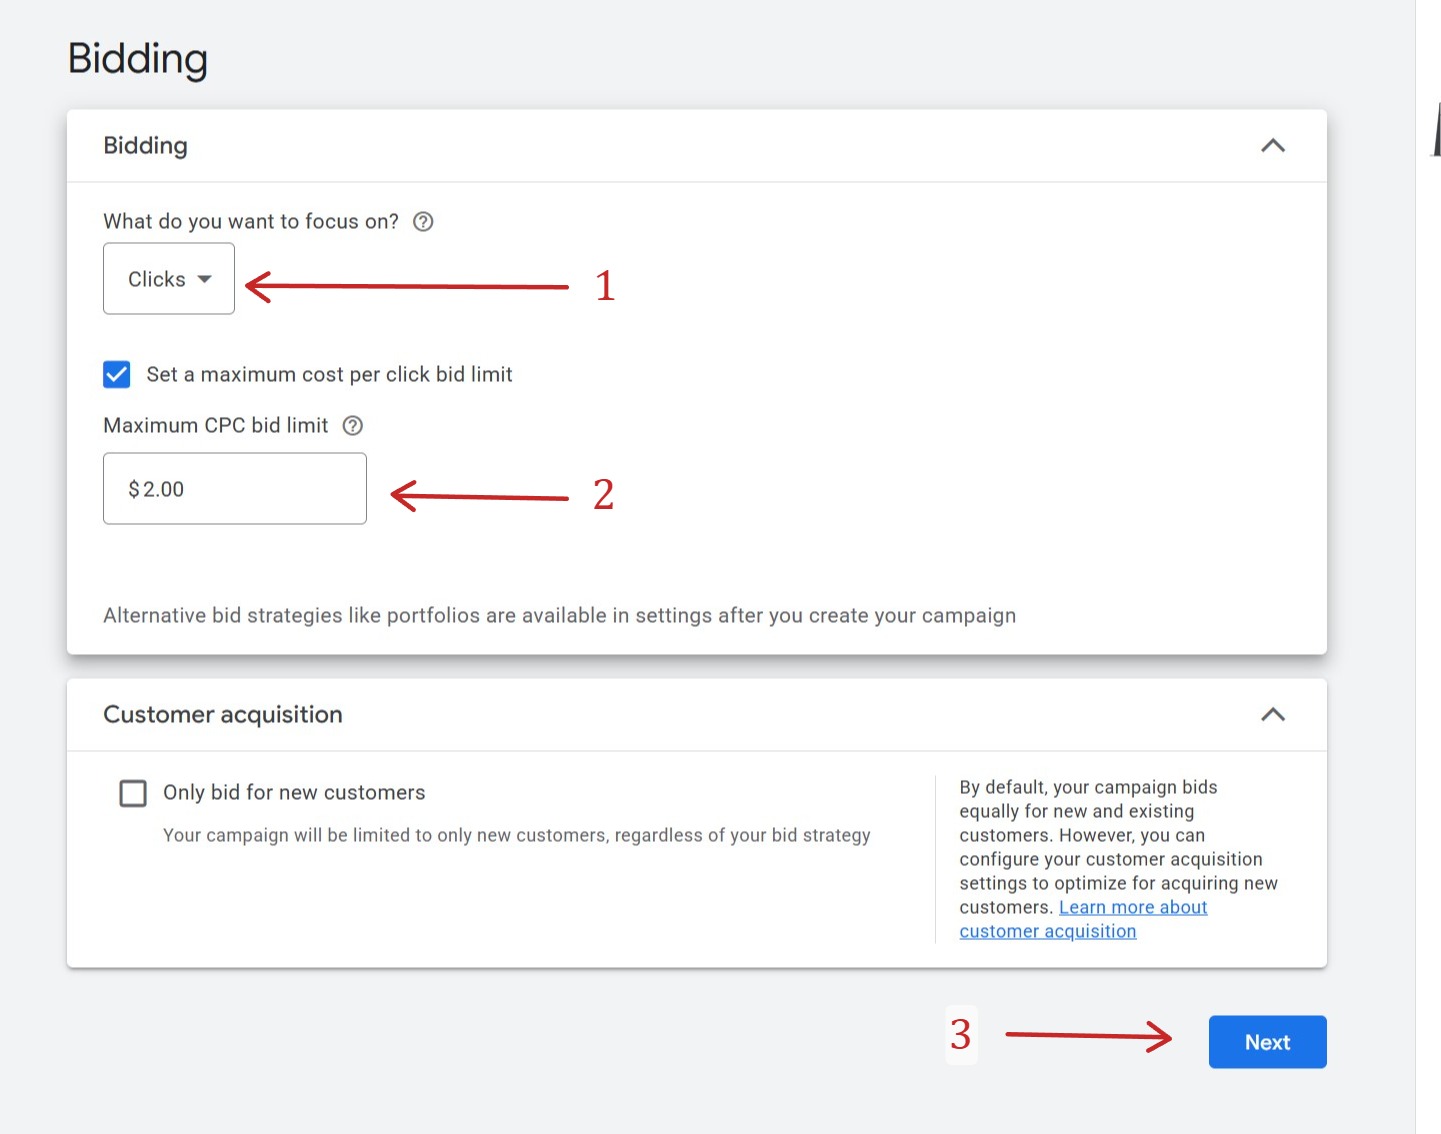Click the Customer acquisition section title

[x=223, y=715]
